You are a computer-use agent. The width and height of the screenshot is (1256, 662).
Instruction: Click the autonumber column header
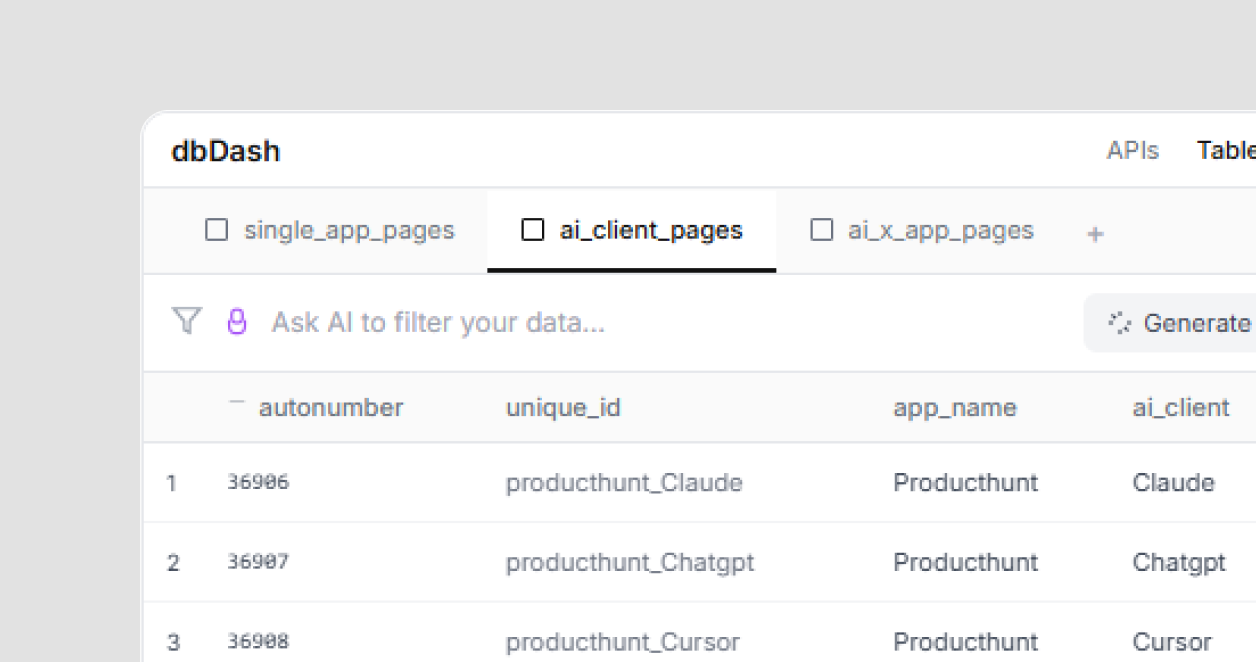click(330, 407)
